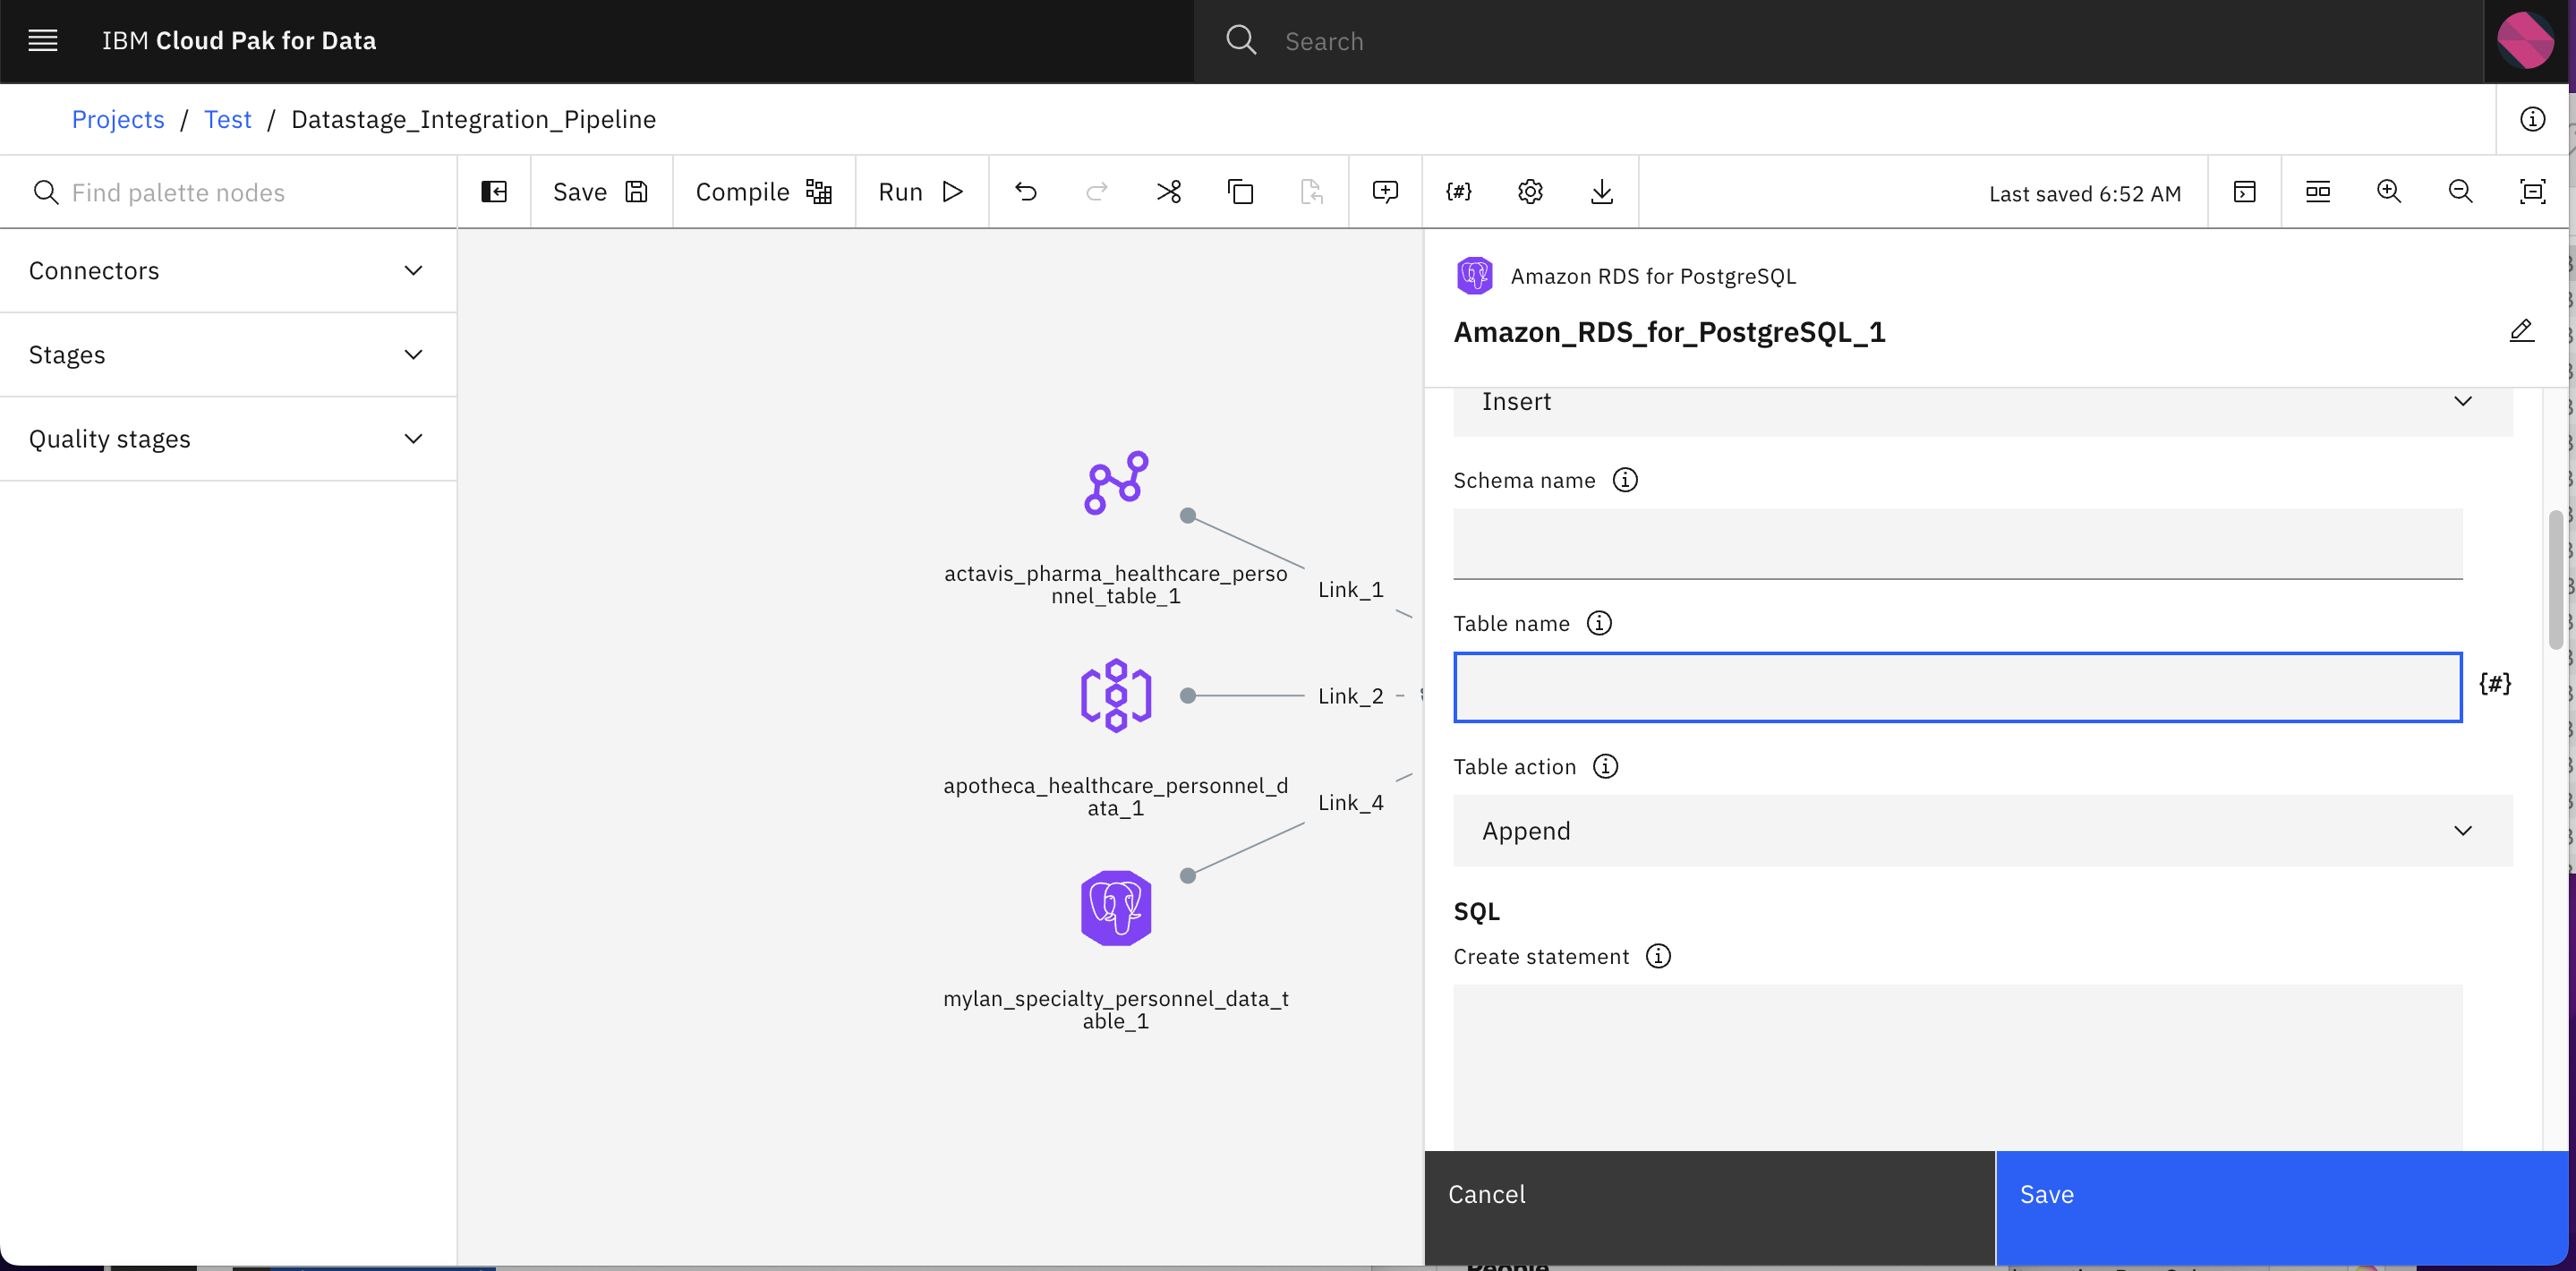Zoom out of the canvas
This screenshot has width=2576, height=1271.
pos(2460,192)
